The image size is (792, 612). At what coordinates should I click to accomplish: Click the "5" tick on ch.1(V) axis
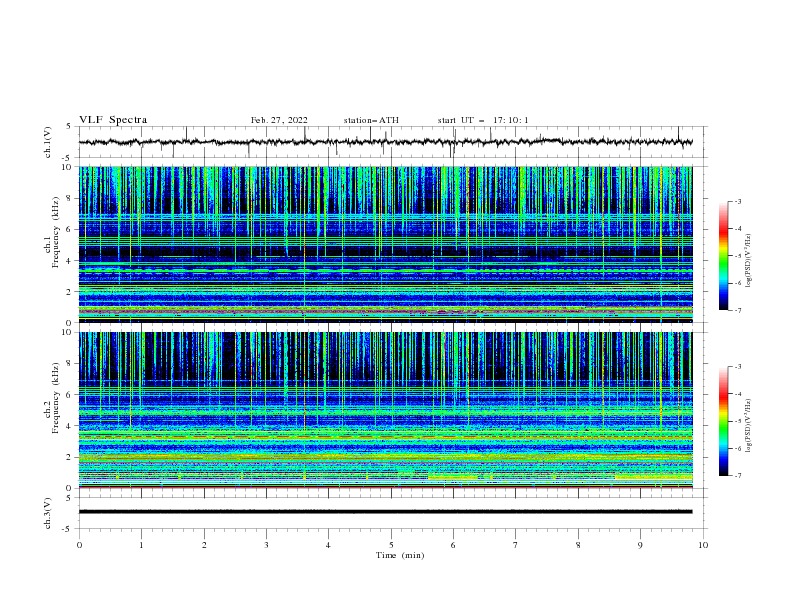click(x=70, y=127)
